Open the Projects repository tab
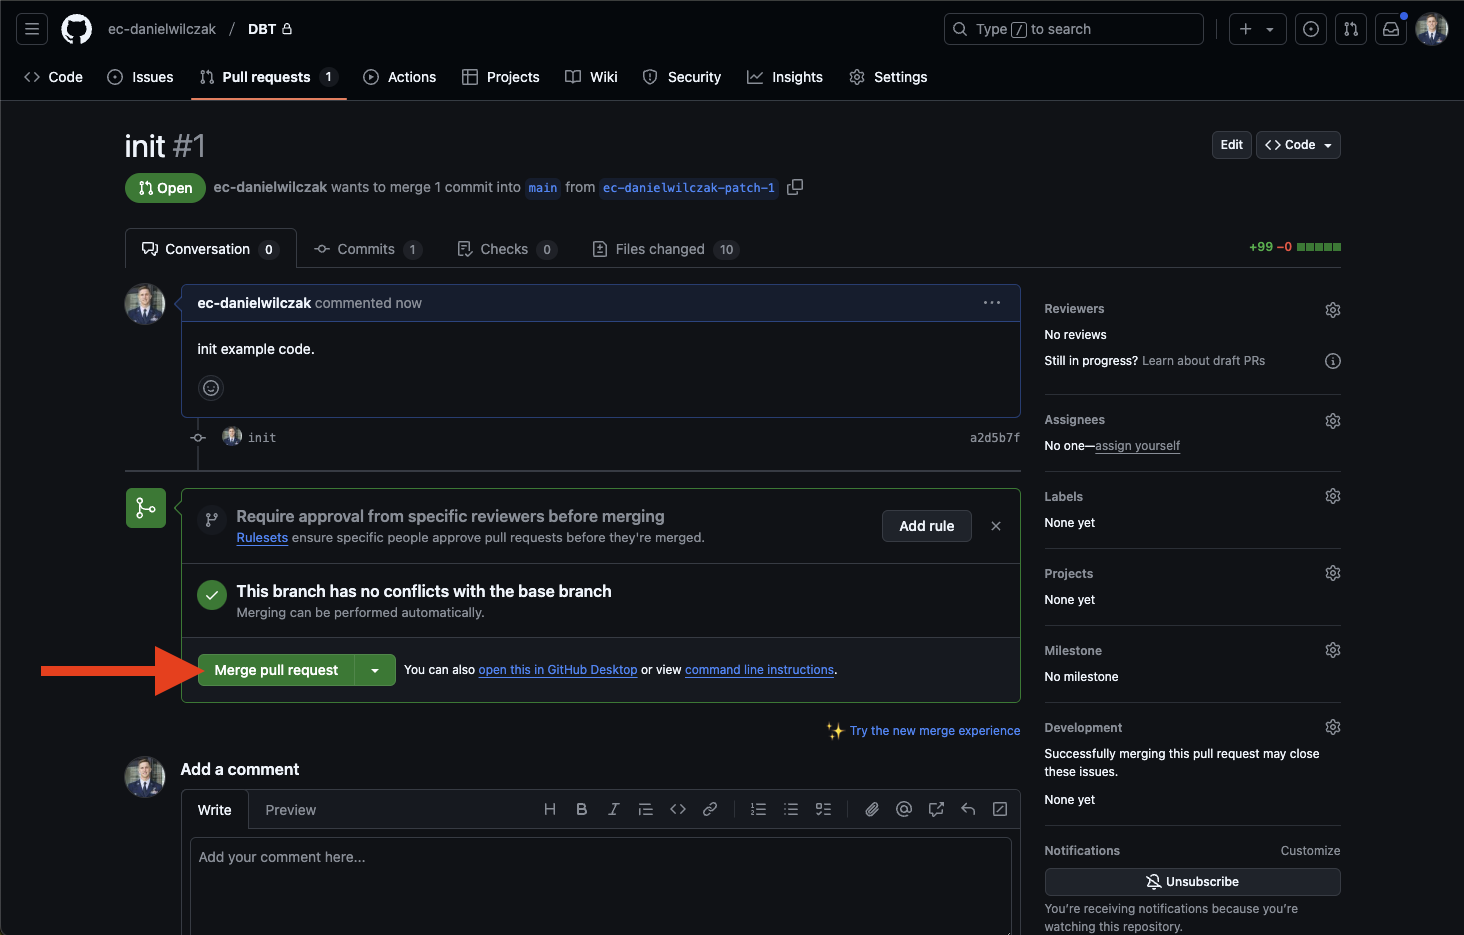 [x=500, y=77]
